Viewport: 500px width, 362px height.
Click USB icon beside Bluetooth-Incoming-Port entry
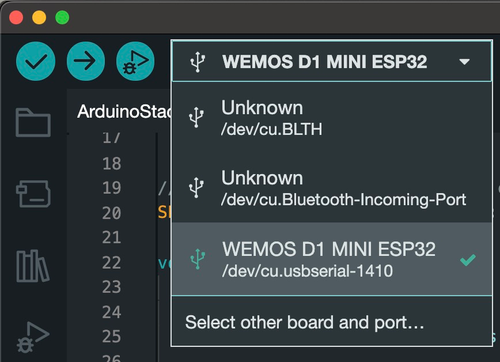coord(196,188)
